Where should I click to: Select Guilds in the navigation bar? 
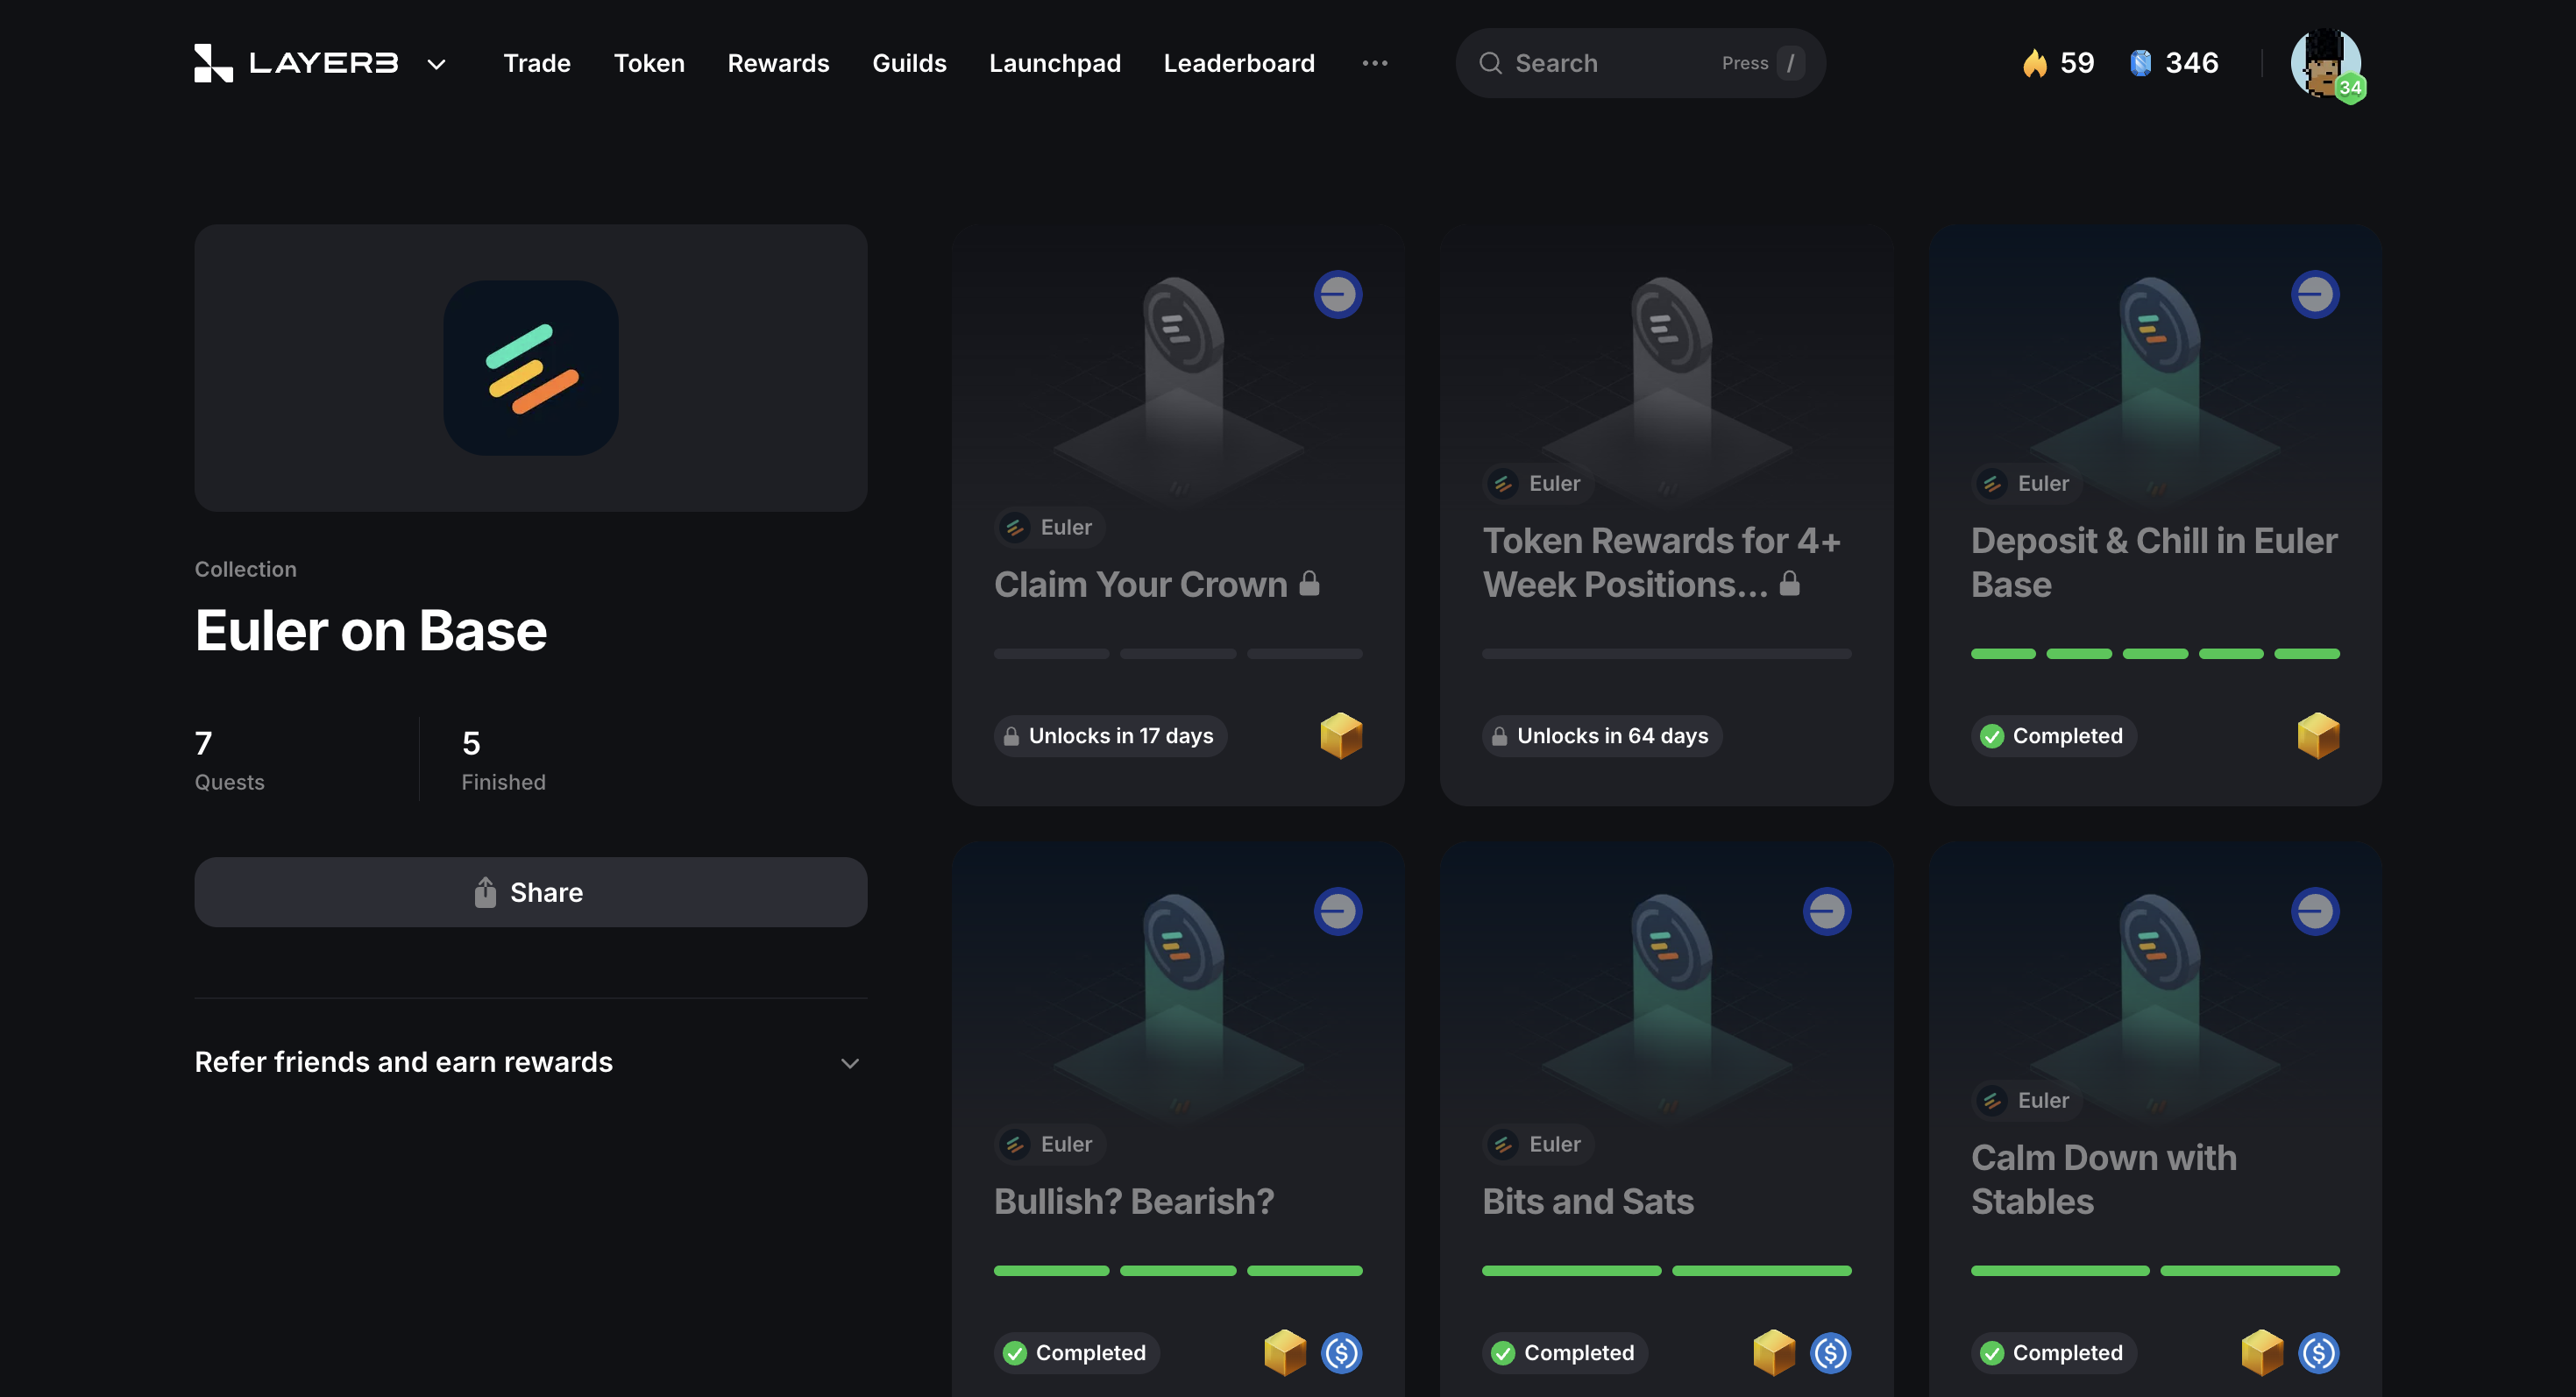click(x=909, y=63)
